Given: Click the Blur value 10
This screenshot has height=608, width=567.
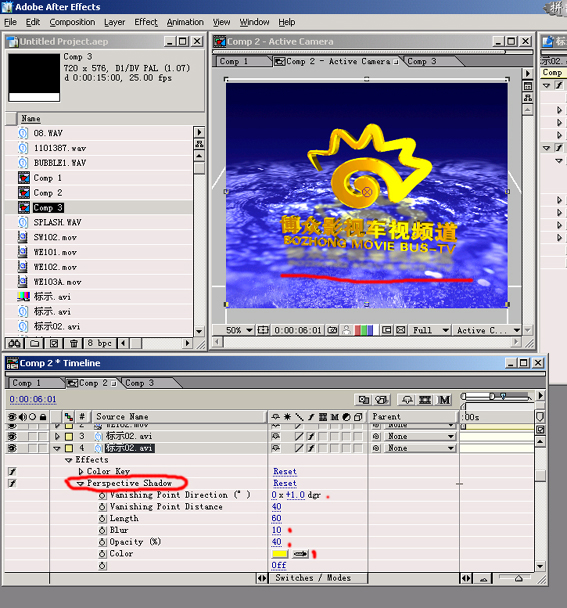Looking at the screenshot, I should (277, 530).
